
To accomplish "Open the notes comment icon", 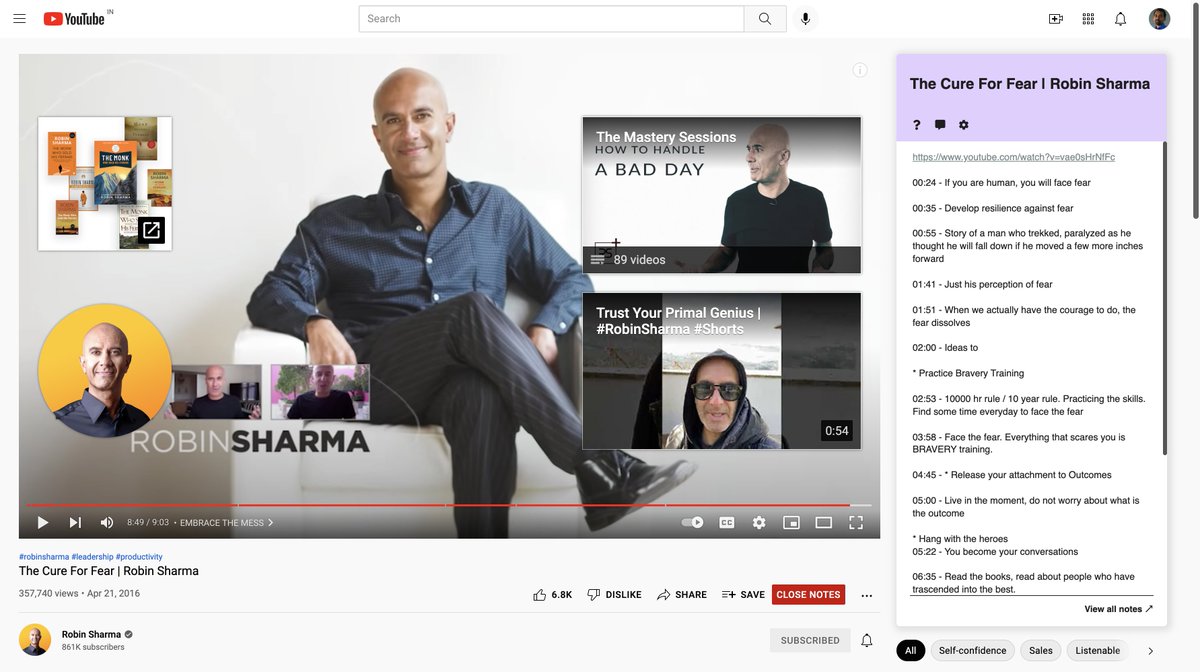I will pyautogui.click(x=940, y=125).
